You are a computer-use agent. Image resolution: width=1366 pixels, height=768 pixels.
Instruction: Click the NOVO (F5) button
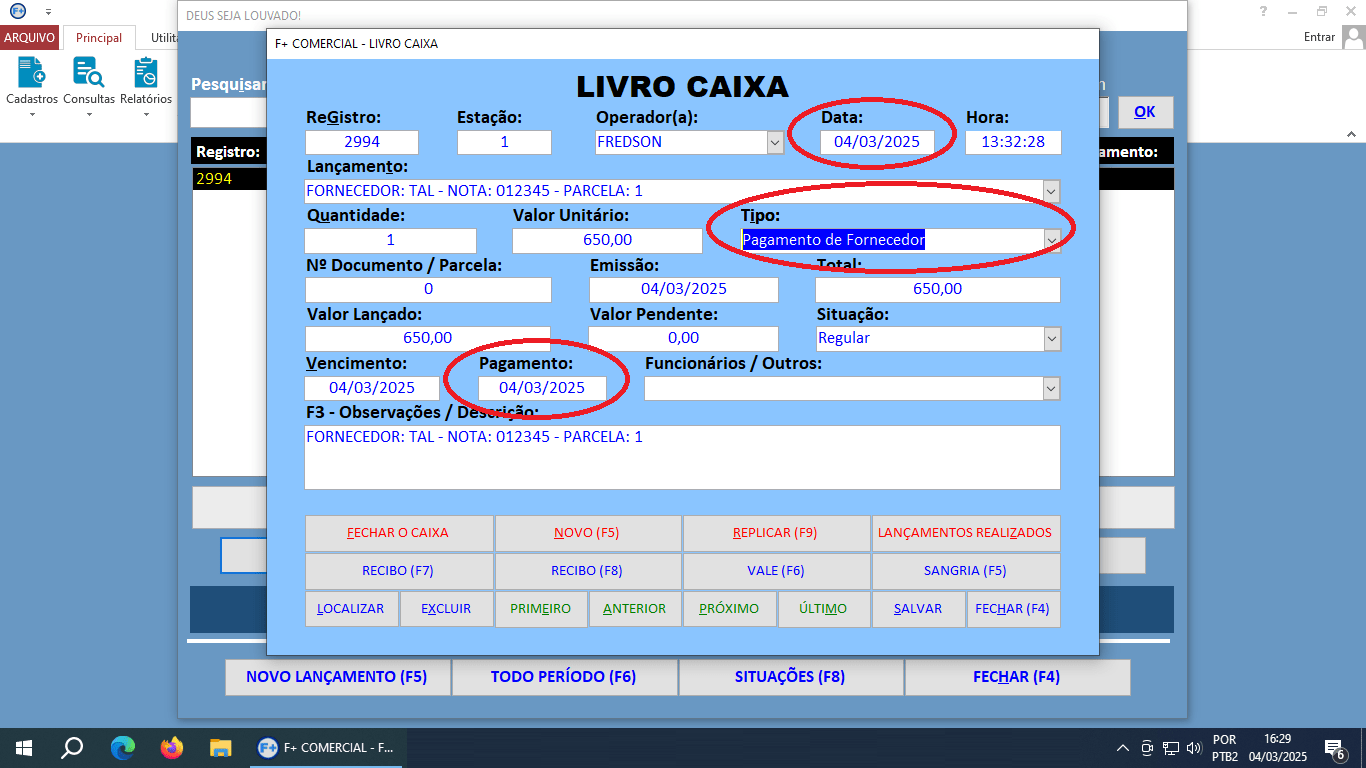(x=587, y=533)
